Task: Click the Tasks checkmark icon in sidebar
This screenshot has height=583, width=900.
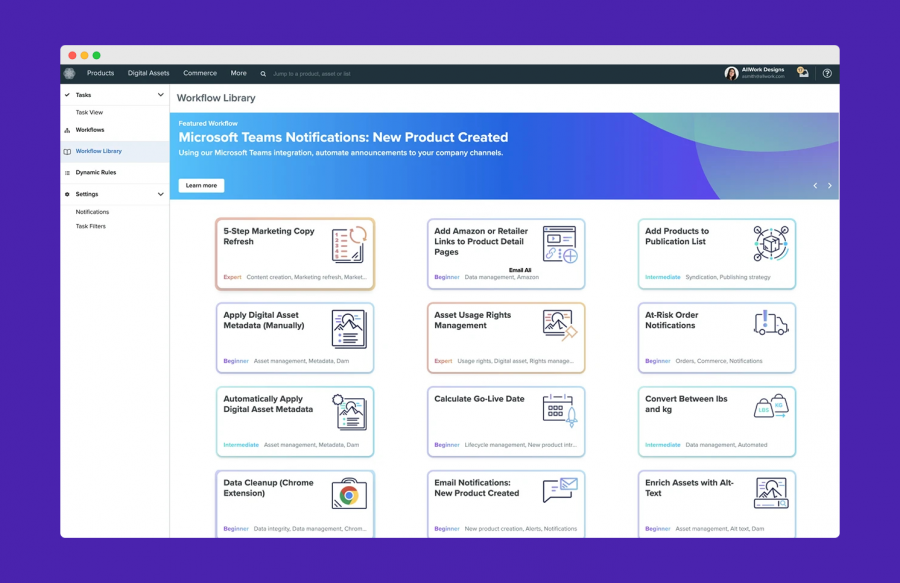Action: coord(67,95)
